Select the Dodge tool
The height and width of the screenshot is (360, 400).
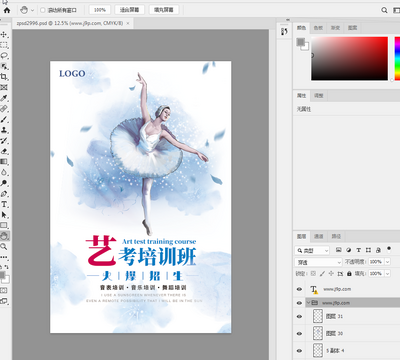pyautogui.click(x=4, y=183)
